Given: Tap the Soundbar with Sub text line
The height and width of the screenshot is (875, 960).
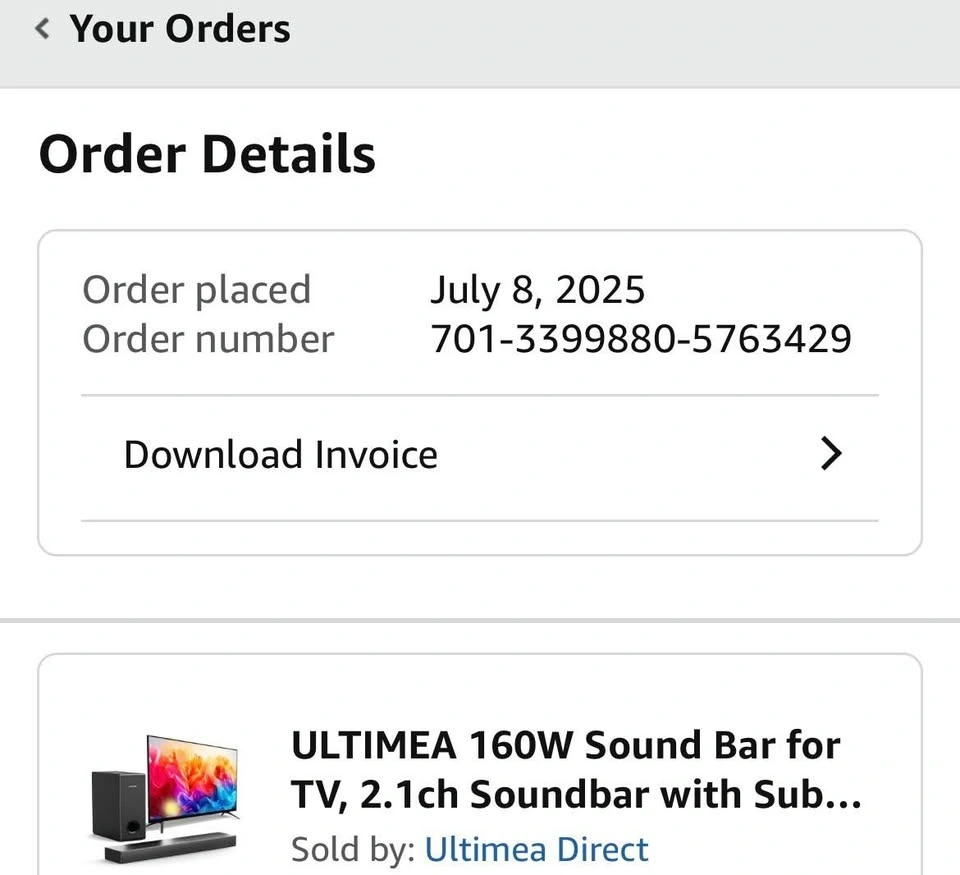Looking at the screenshot, I should point(576,795).
